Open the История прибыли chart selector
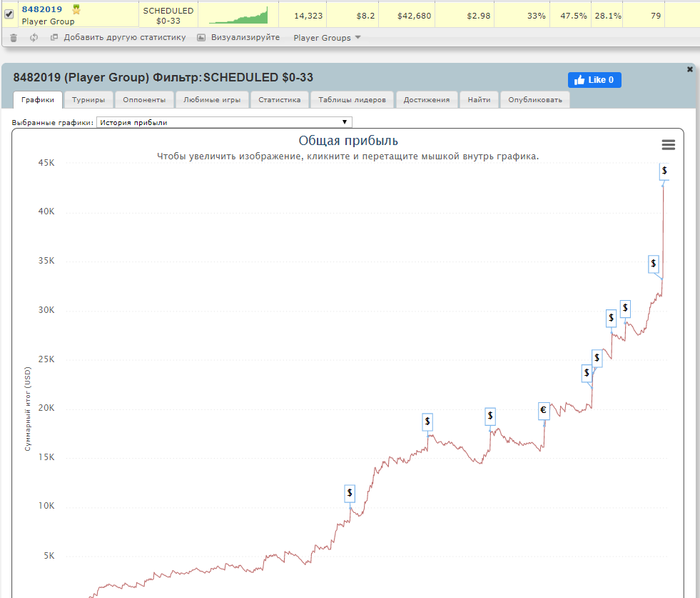Viewport: 700px width, 598px height. pyautogui.click(x=224, y=122)
